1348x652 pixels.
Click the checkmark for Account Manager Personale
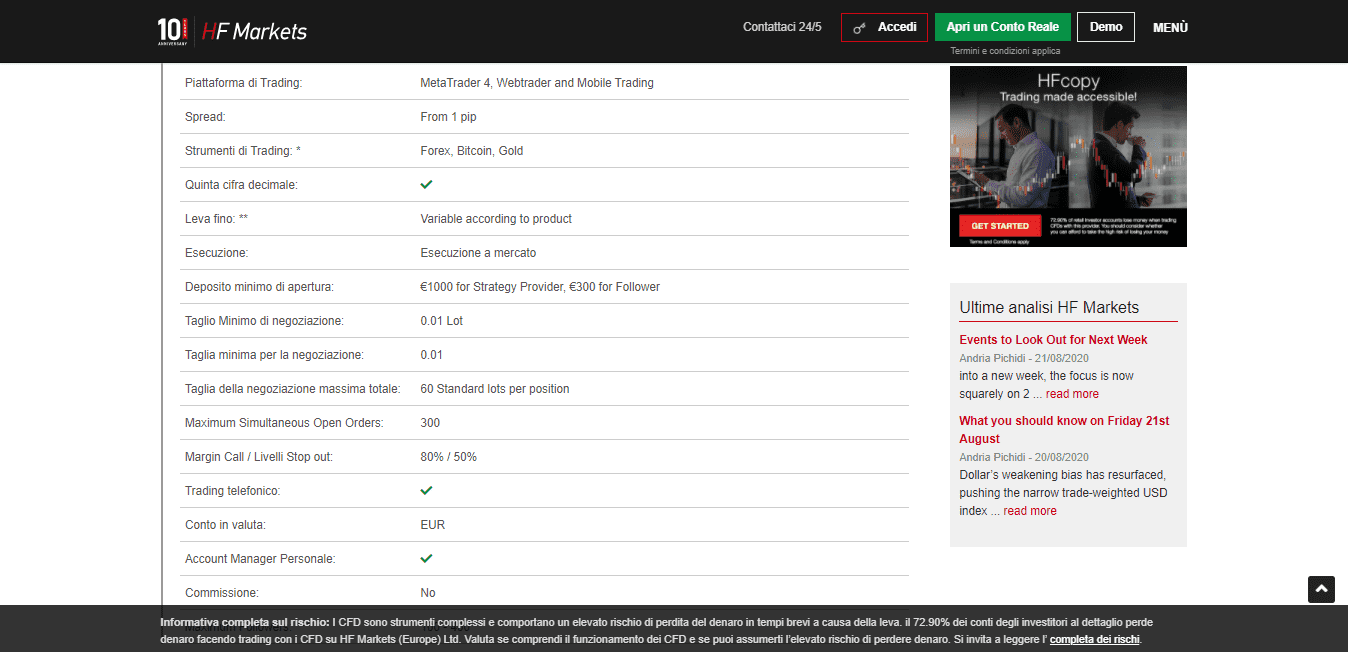click(x=426, y=558)
